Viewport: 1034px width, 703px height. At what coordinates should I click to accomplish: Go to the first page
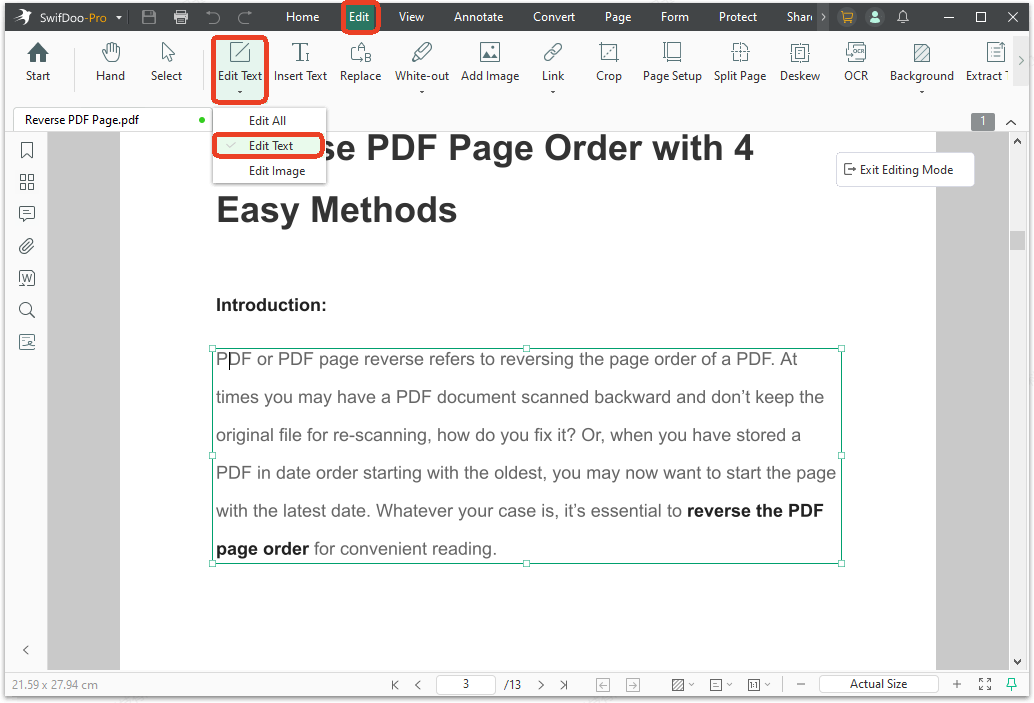(395, 685)
